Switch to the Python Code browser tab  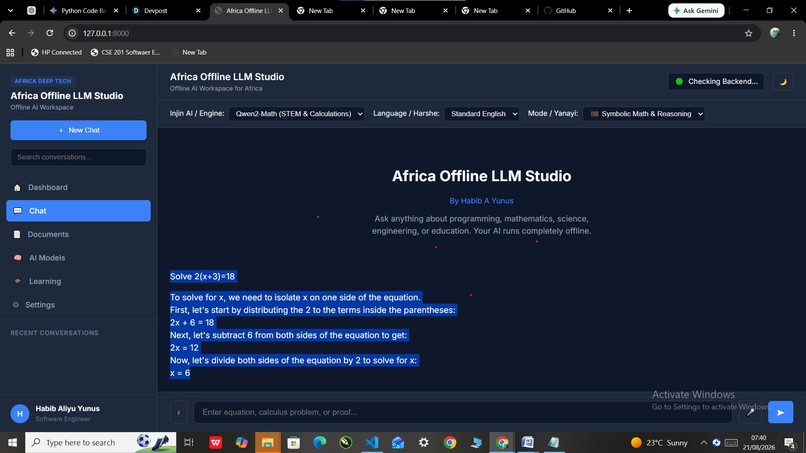coord(84,10)
